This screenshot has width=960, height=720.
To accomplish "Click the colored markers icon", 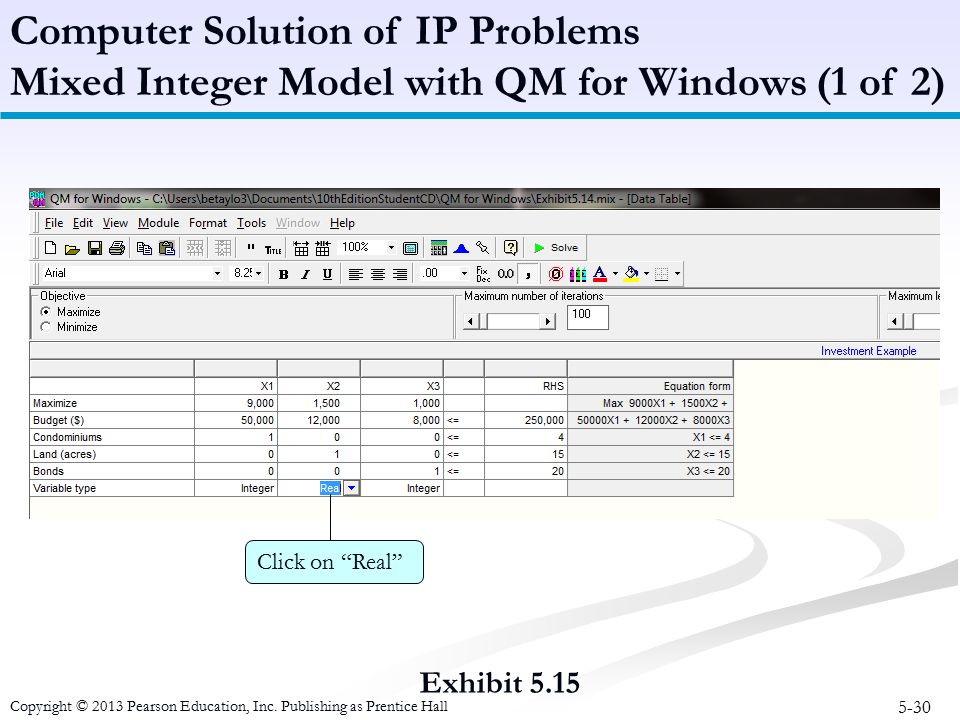I will coord(577,274).
